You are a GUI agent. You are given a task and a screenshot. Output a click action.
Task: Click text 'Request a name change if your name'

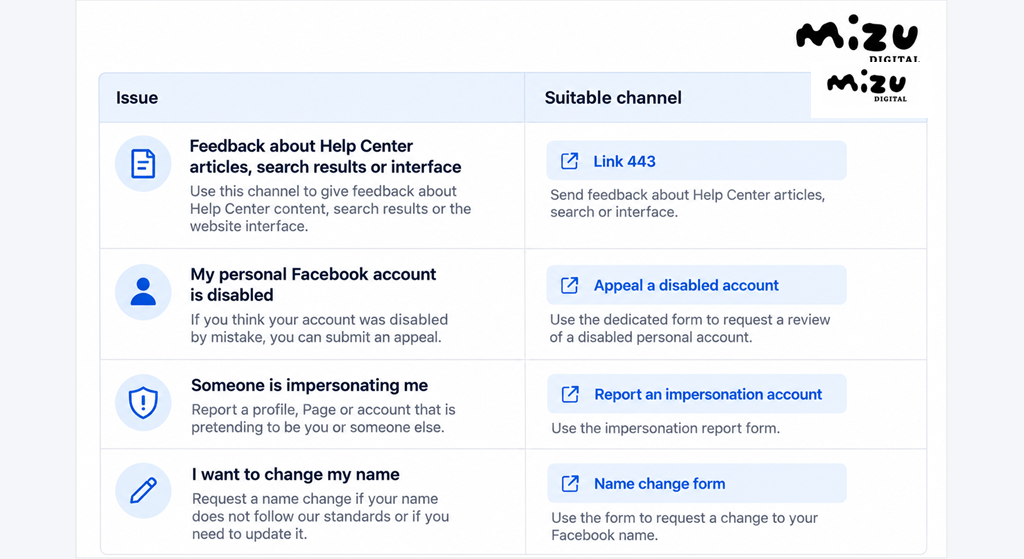coord(315,499)
